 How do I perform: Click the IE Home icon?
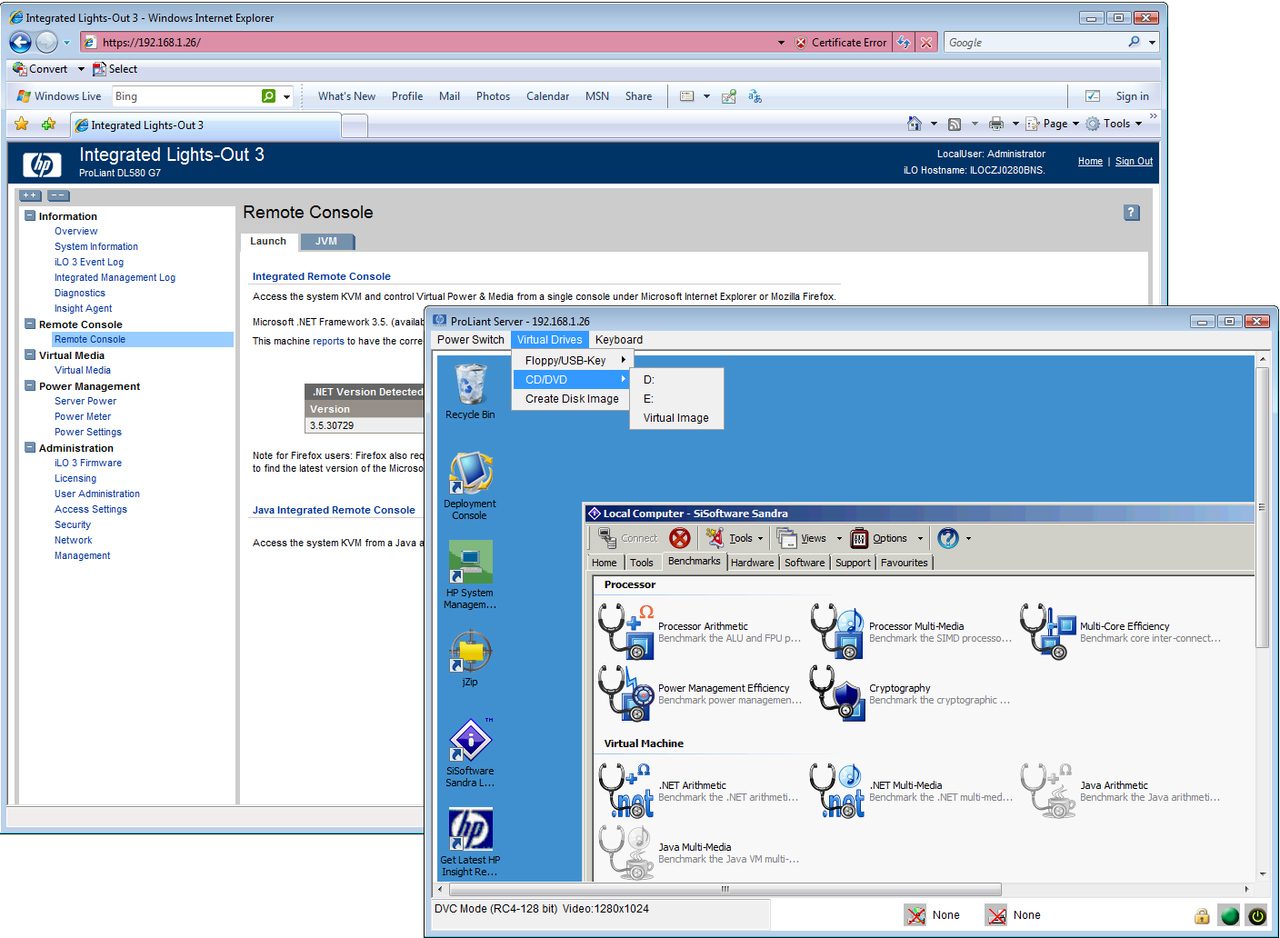pyautogui.click(x=914, y=124)
